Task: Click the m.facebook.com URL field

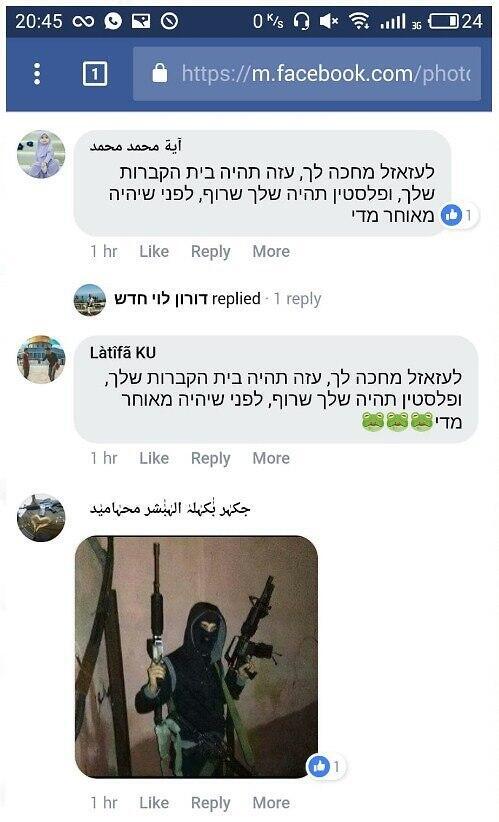Action: click(307, 73)
